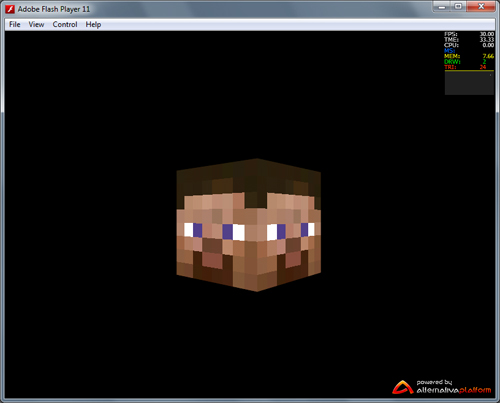Viewport: 500px width, 403px height.
Task: Minimize the Flash Player window
Action: 442,7
